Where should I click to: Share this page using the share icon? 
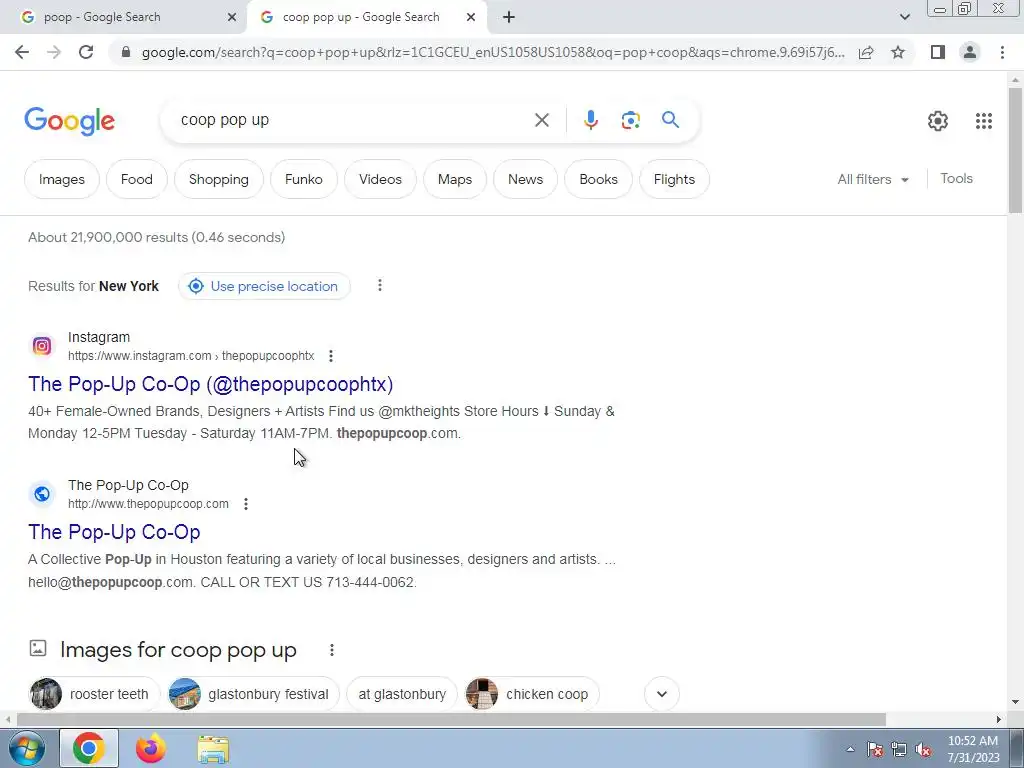[x=866, y=52]
